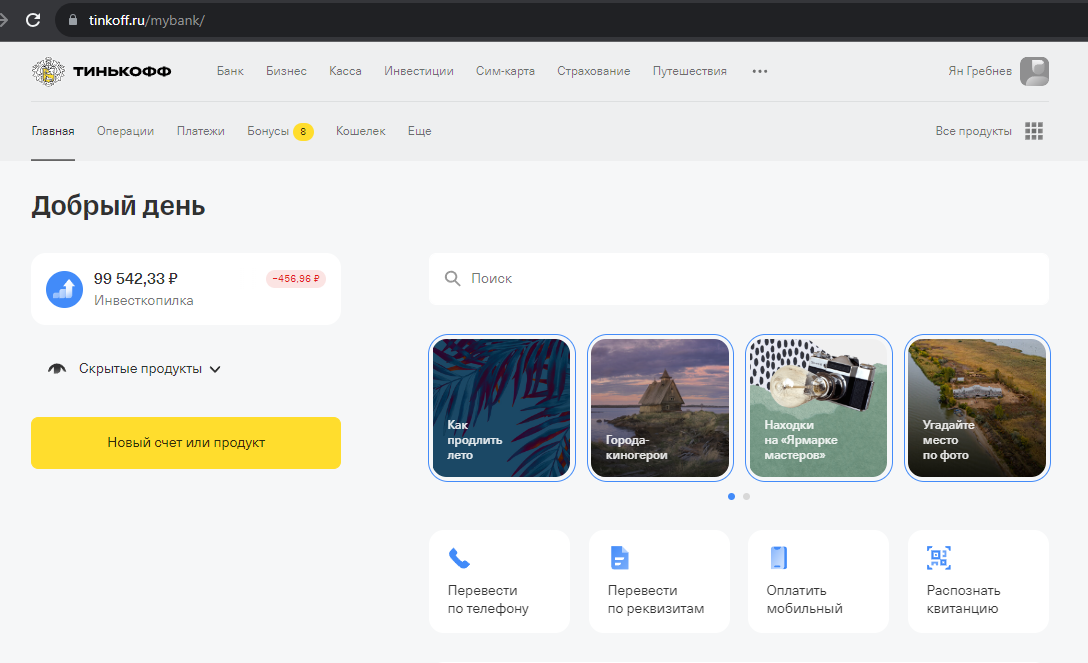This screenshot has height=663, width=1088.
Task: Click the Распознать квитанцию card label
Action: pos(963,599)
